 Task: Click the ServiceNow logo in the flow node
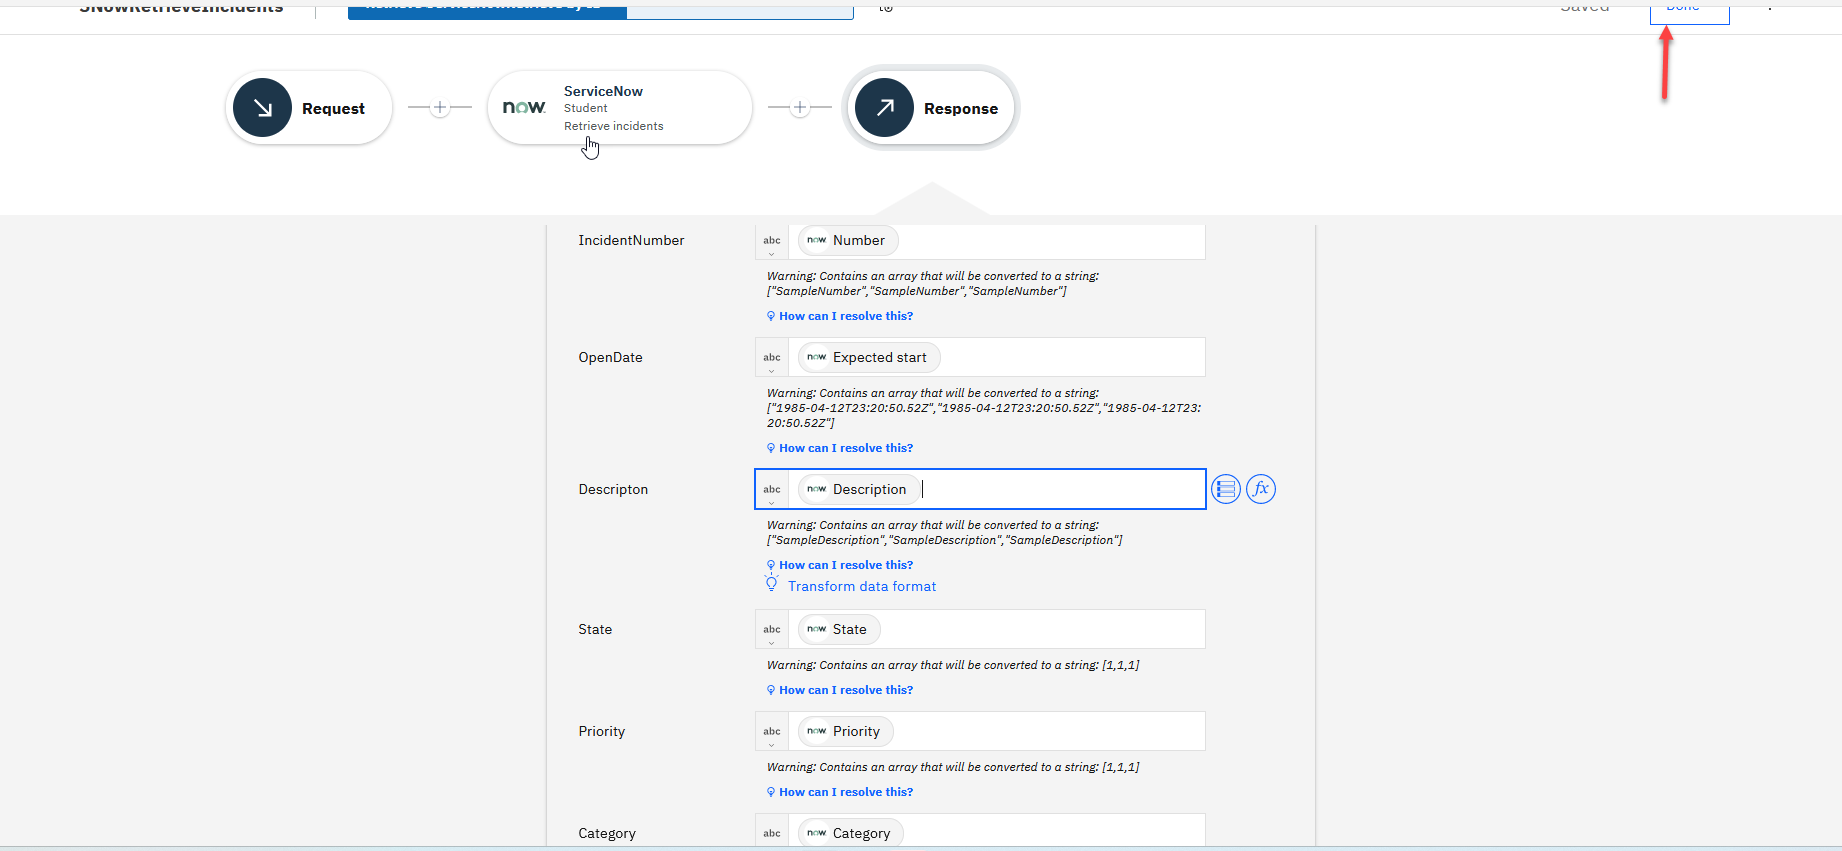point(524,108)
